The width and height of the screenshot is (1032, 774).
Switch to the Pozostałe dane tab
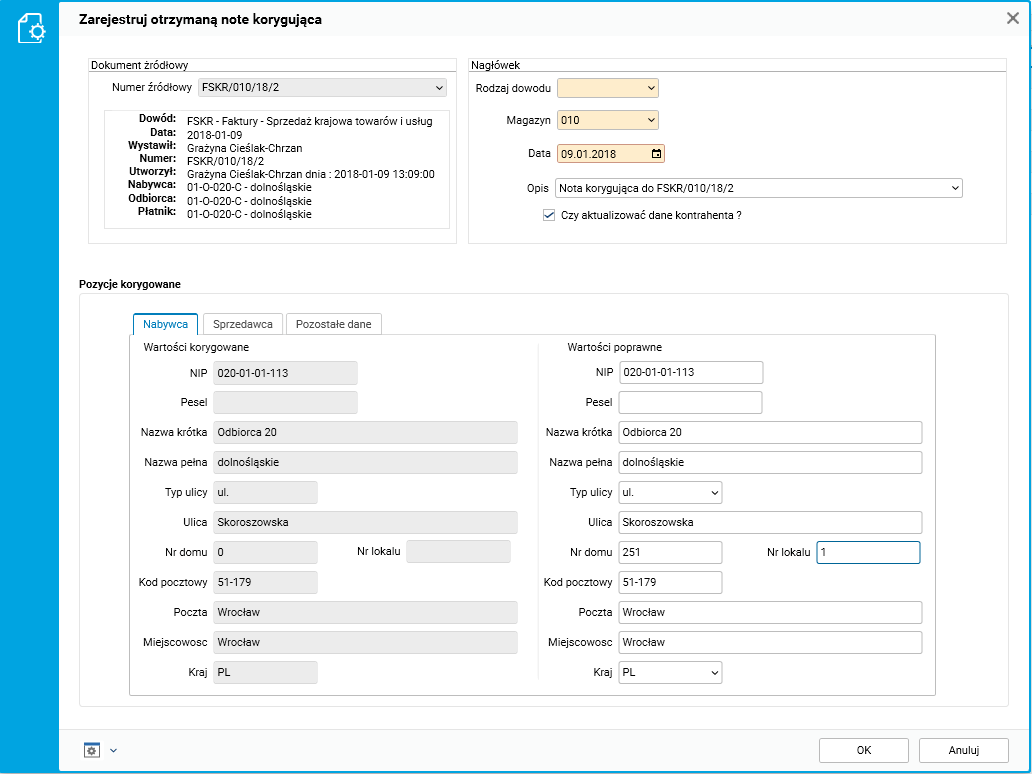tap(333, 324)
